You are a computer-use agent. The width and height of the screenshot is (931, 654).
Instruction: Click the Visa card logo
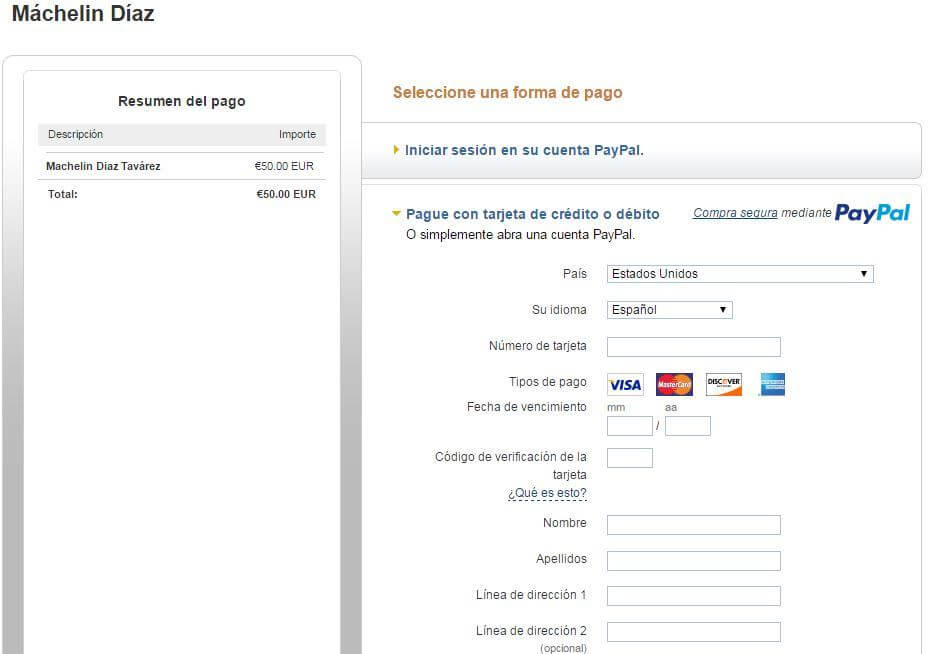point(625,385)
